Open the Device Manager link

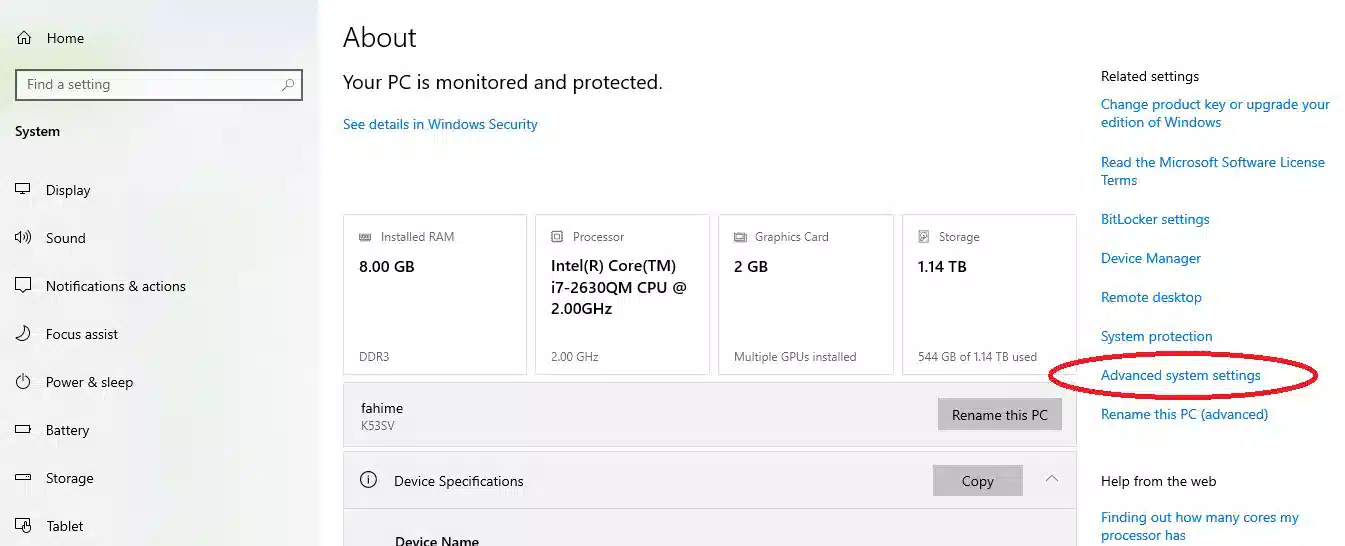click(1150, 258)
